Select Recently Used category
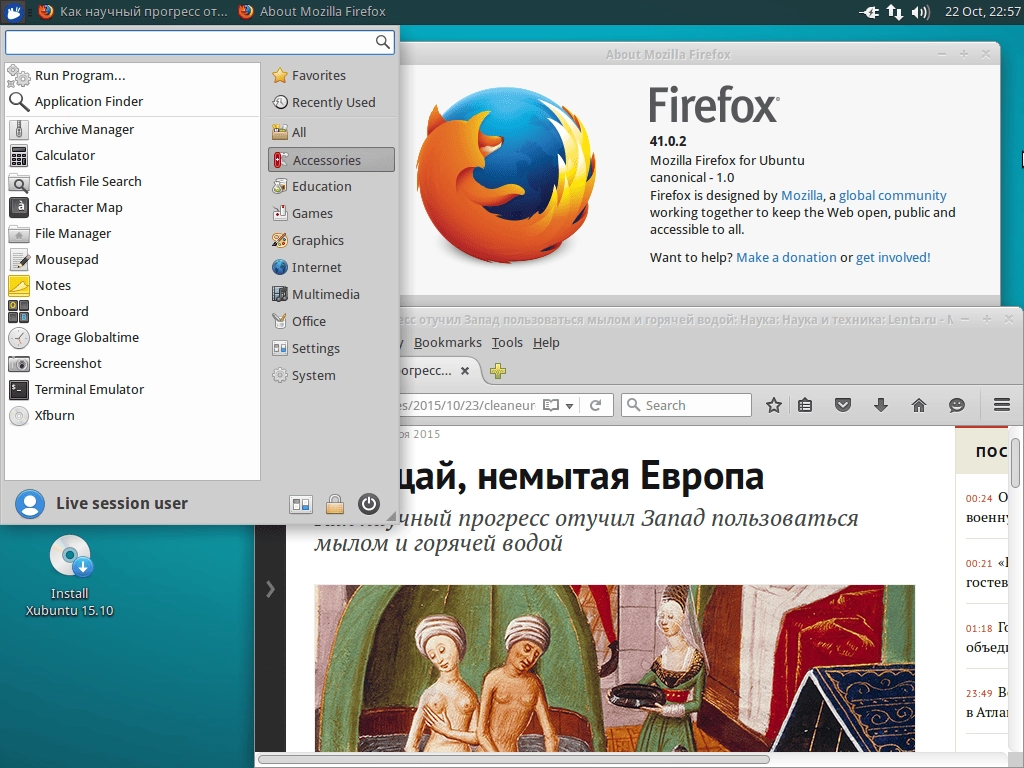The image size is (1024, 768). click(332, 103)
